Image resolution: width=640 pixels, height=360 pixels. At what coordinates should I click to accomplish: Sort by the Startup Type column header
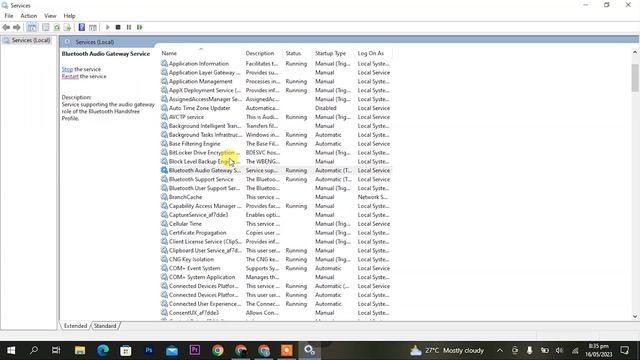click(333, 53)
